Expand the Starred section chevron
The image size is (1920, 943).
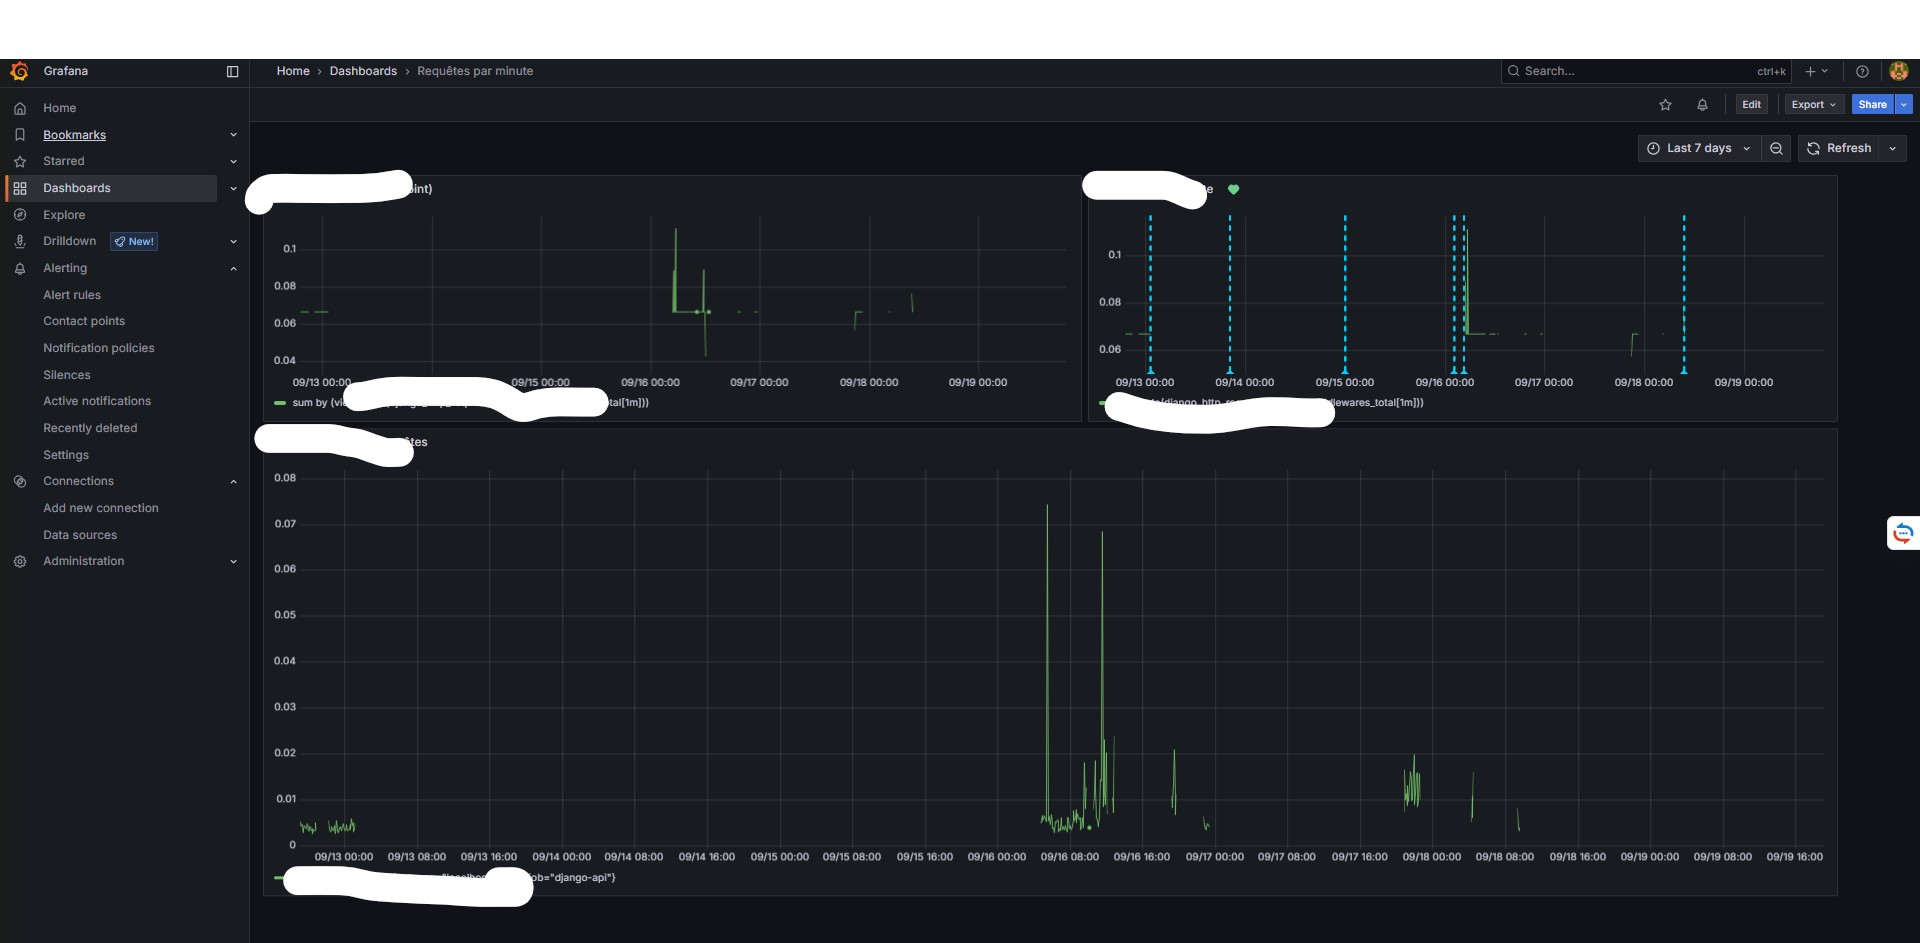coord(233,161)
